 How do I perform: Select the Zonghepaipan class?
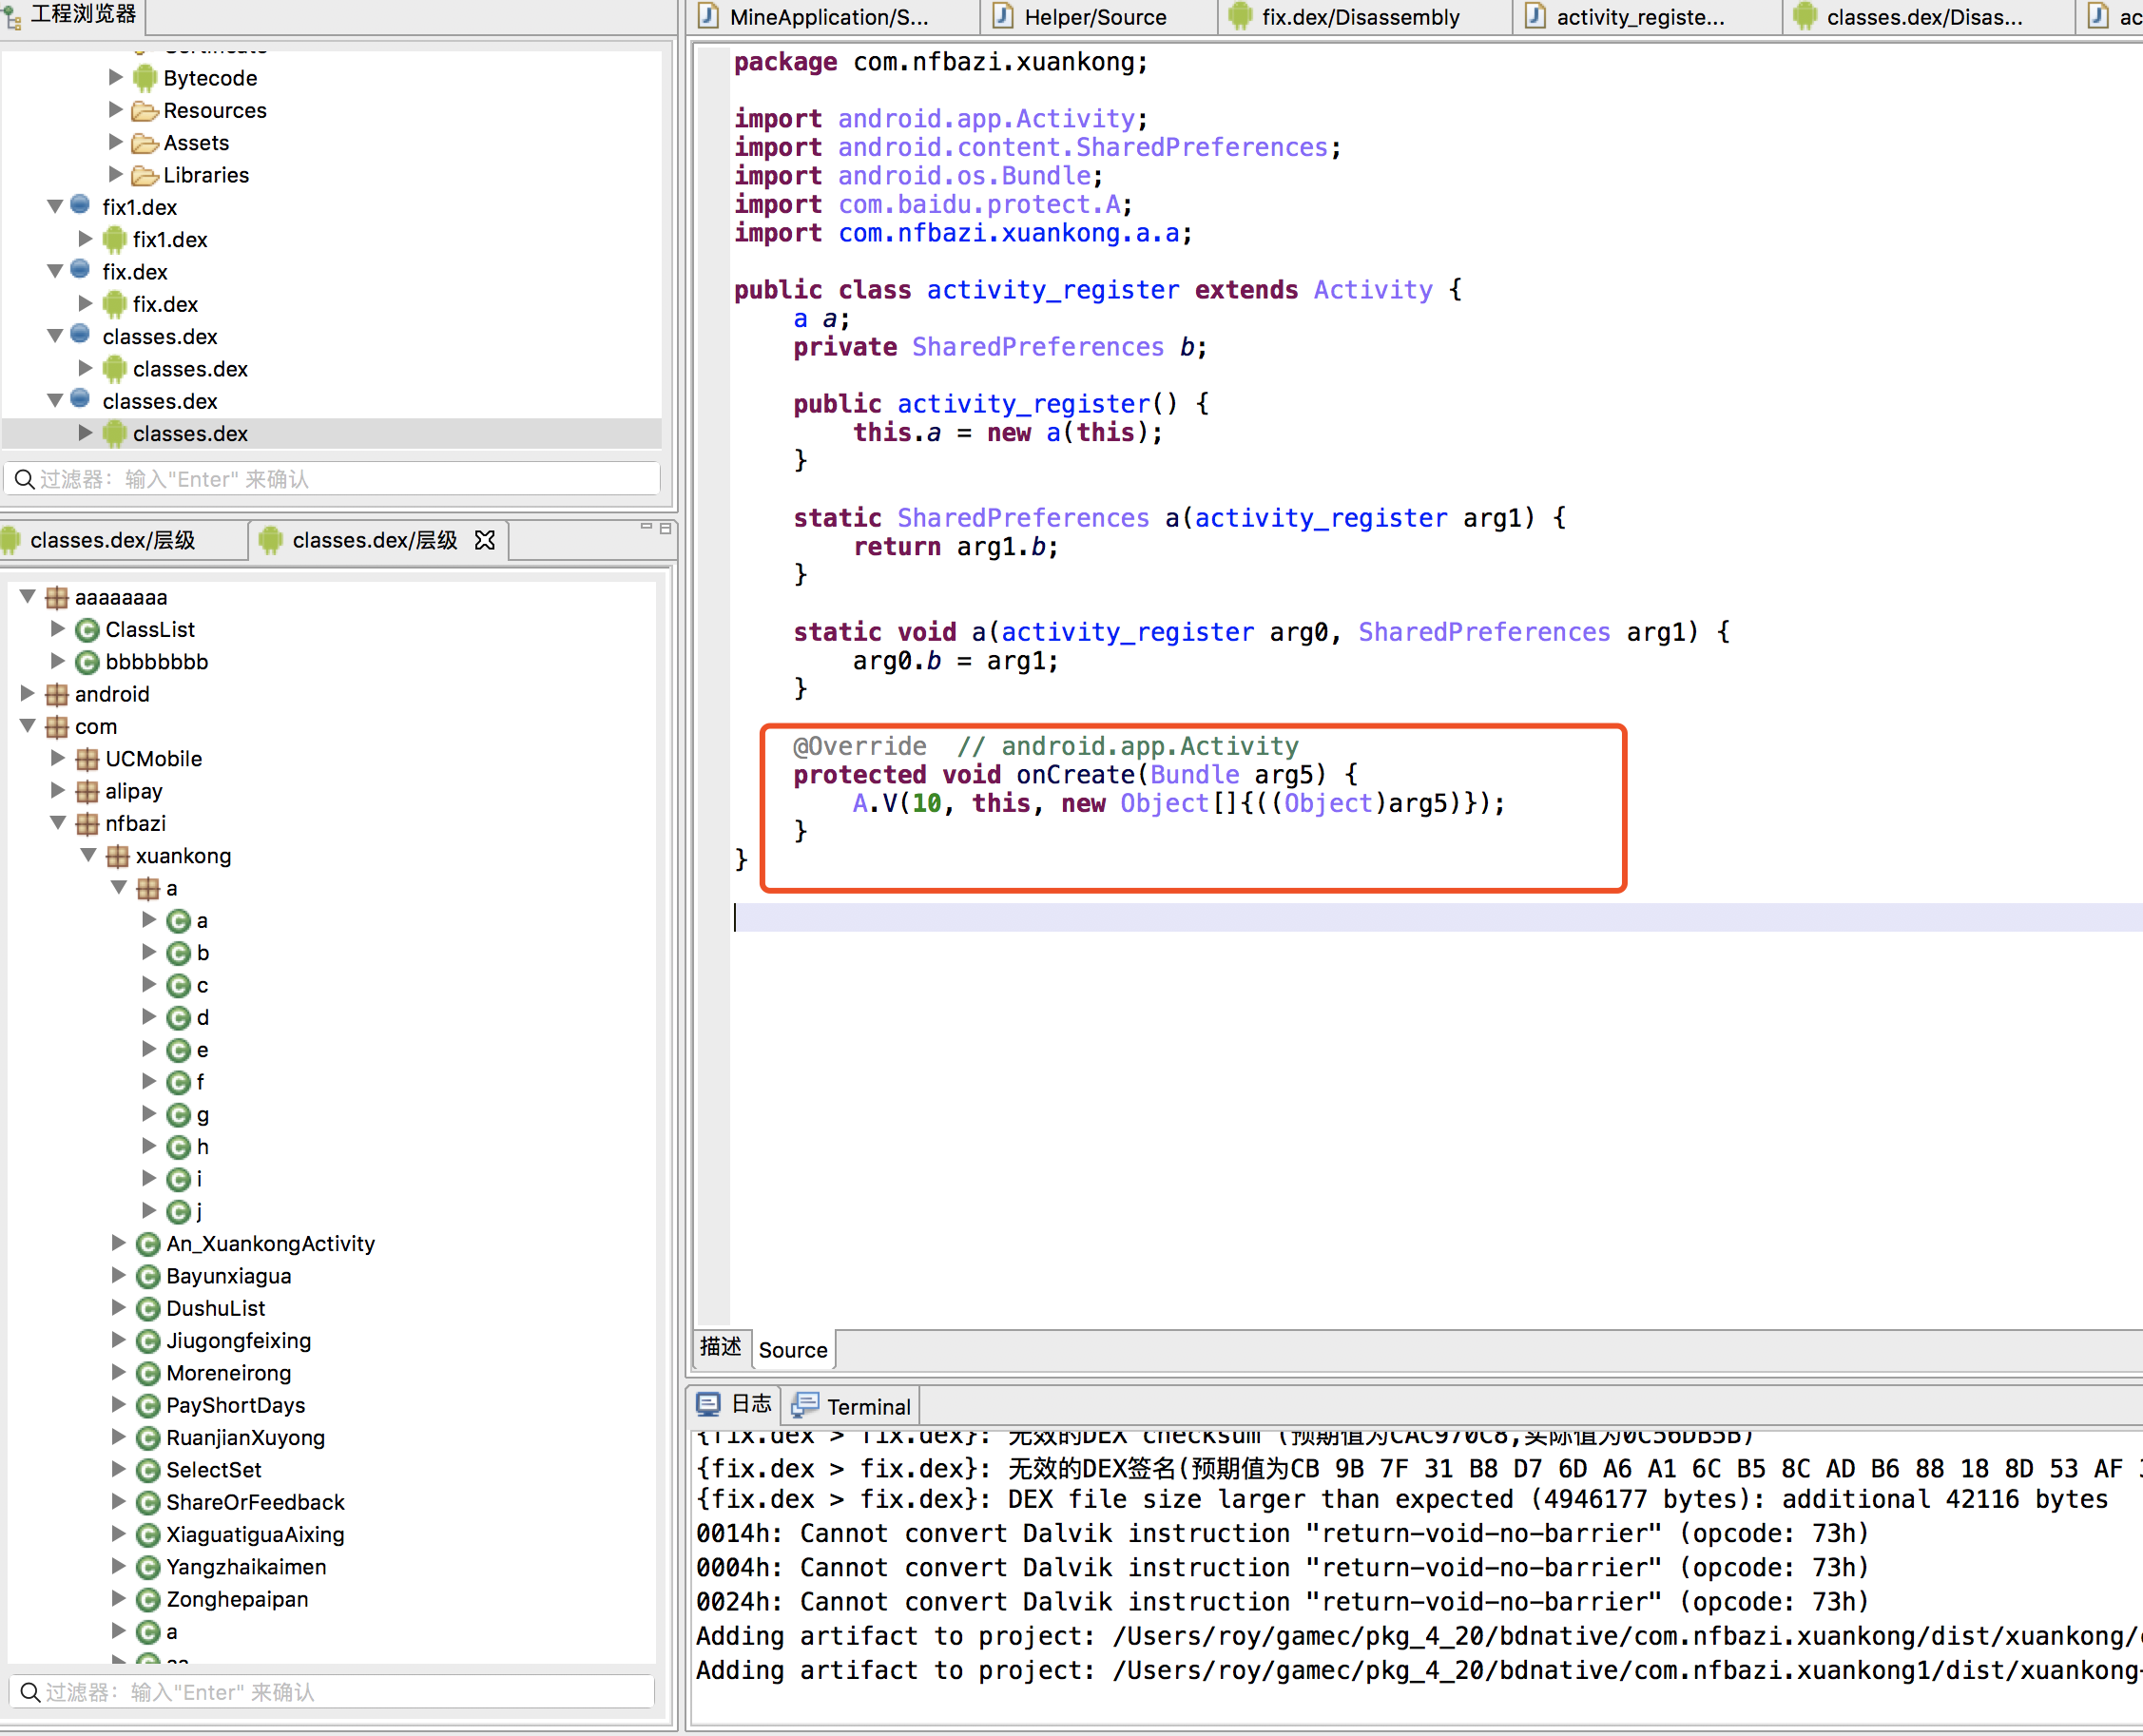237,1599
